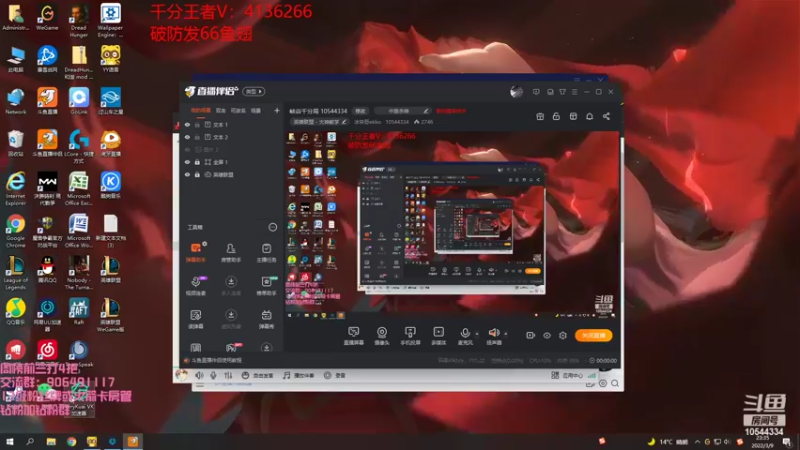Click the 修改 edit title button

[x=360, y=111]
